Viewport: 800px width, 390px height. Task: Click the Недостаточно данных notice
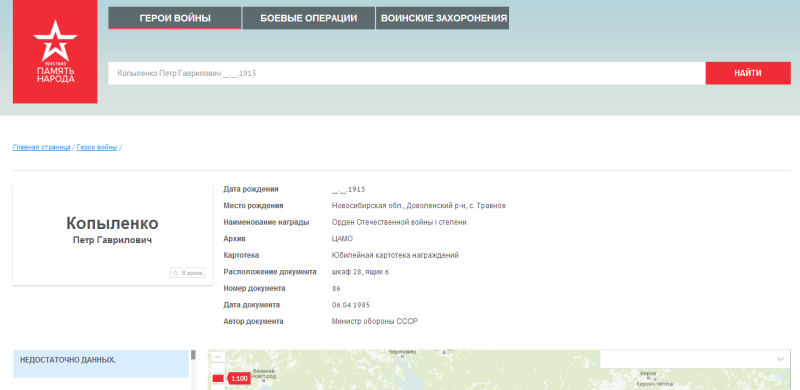[101, 364]
